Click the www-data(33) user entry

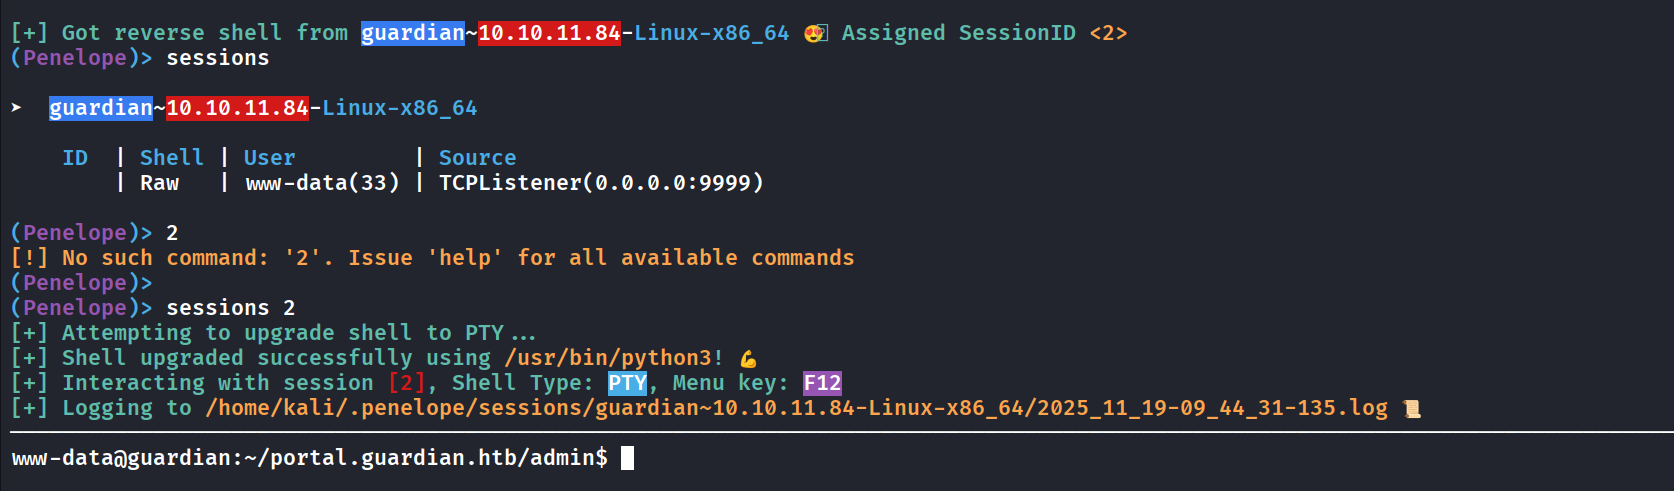click(322, 183)
